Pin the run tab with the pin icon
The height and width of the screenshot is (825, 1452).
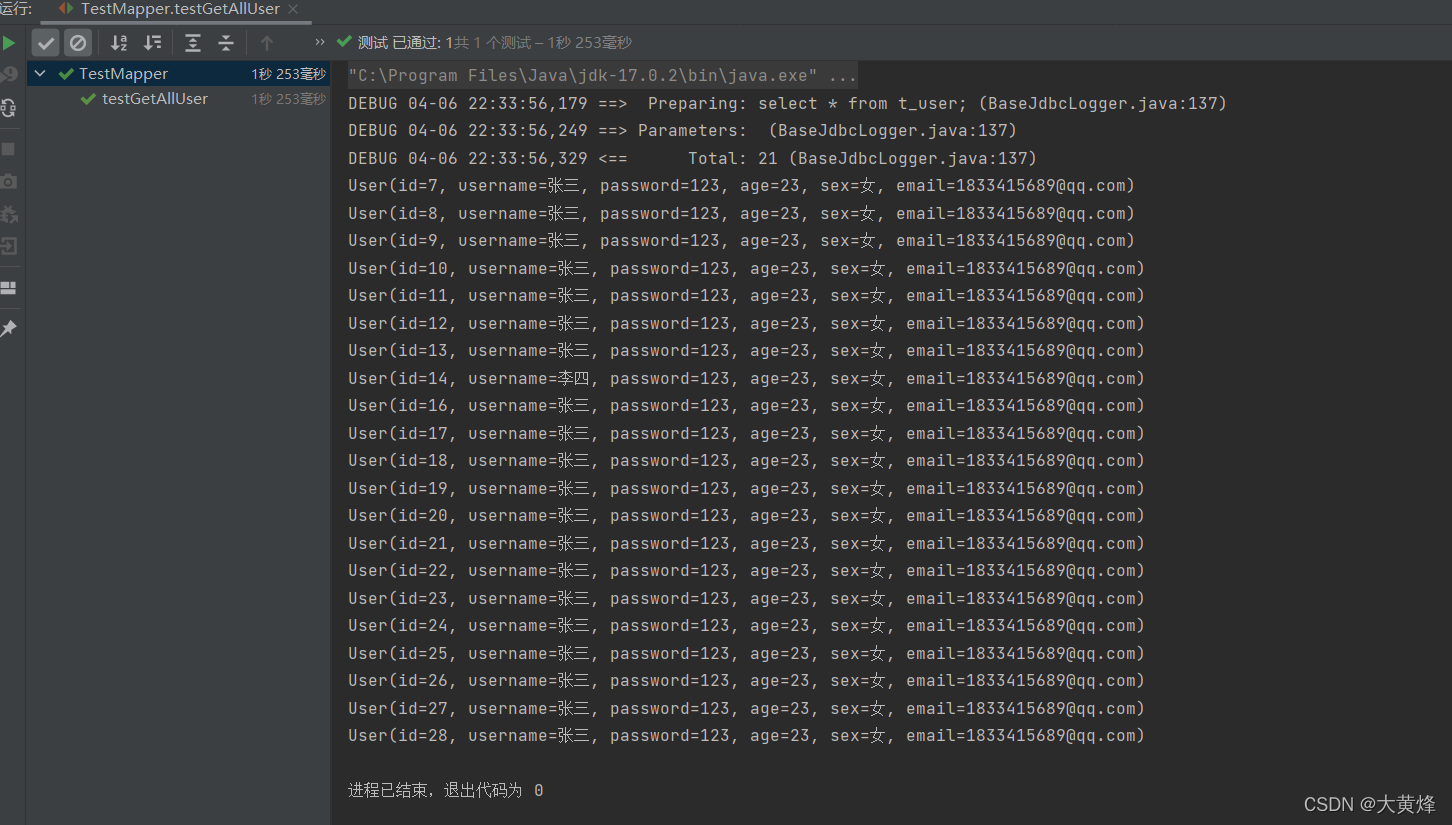[9, 328]
